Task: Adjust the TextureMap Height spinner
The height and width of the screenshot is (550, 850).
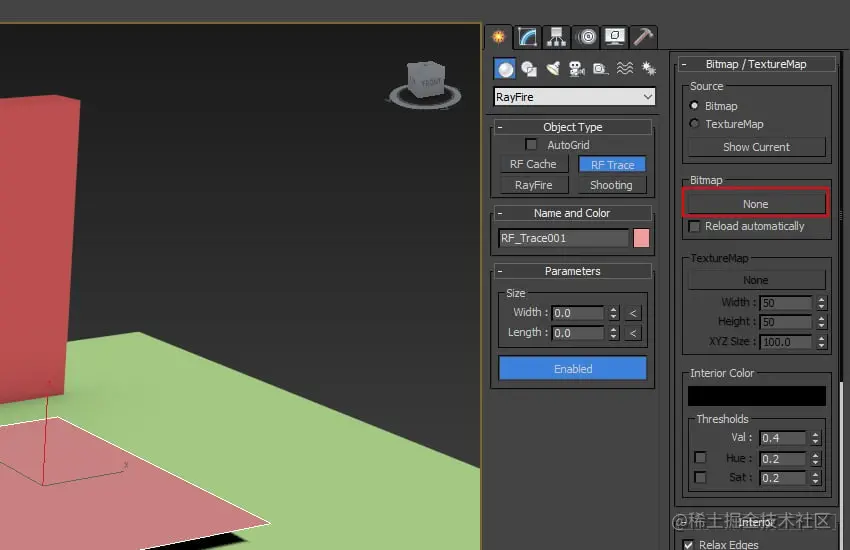Action: pos(822,322)
